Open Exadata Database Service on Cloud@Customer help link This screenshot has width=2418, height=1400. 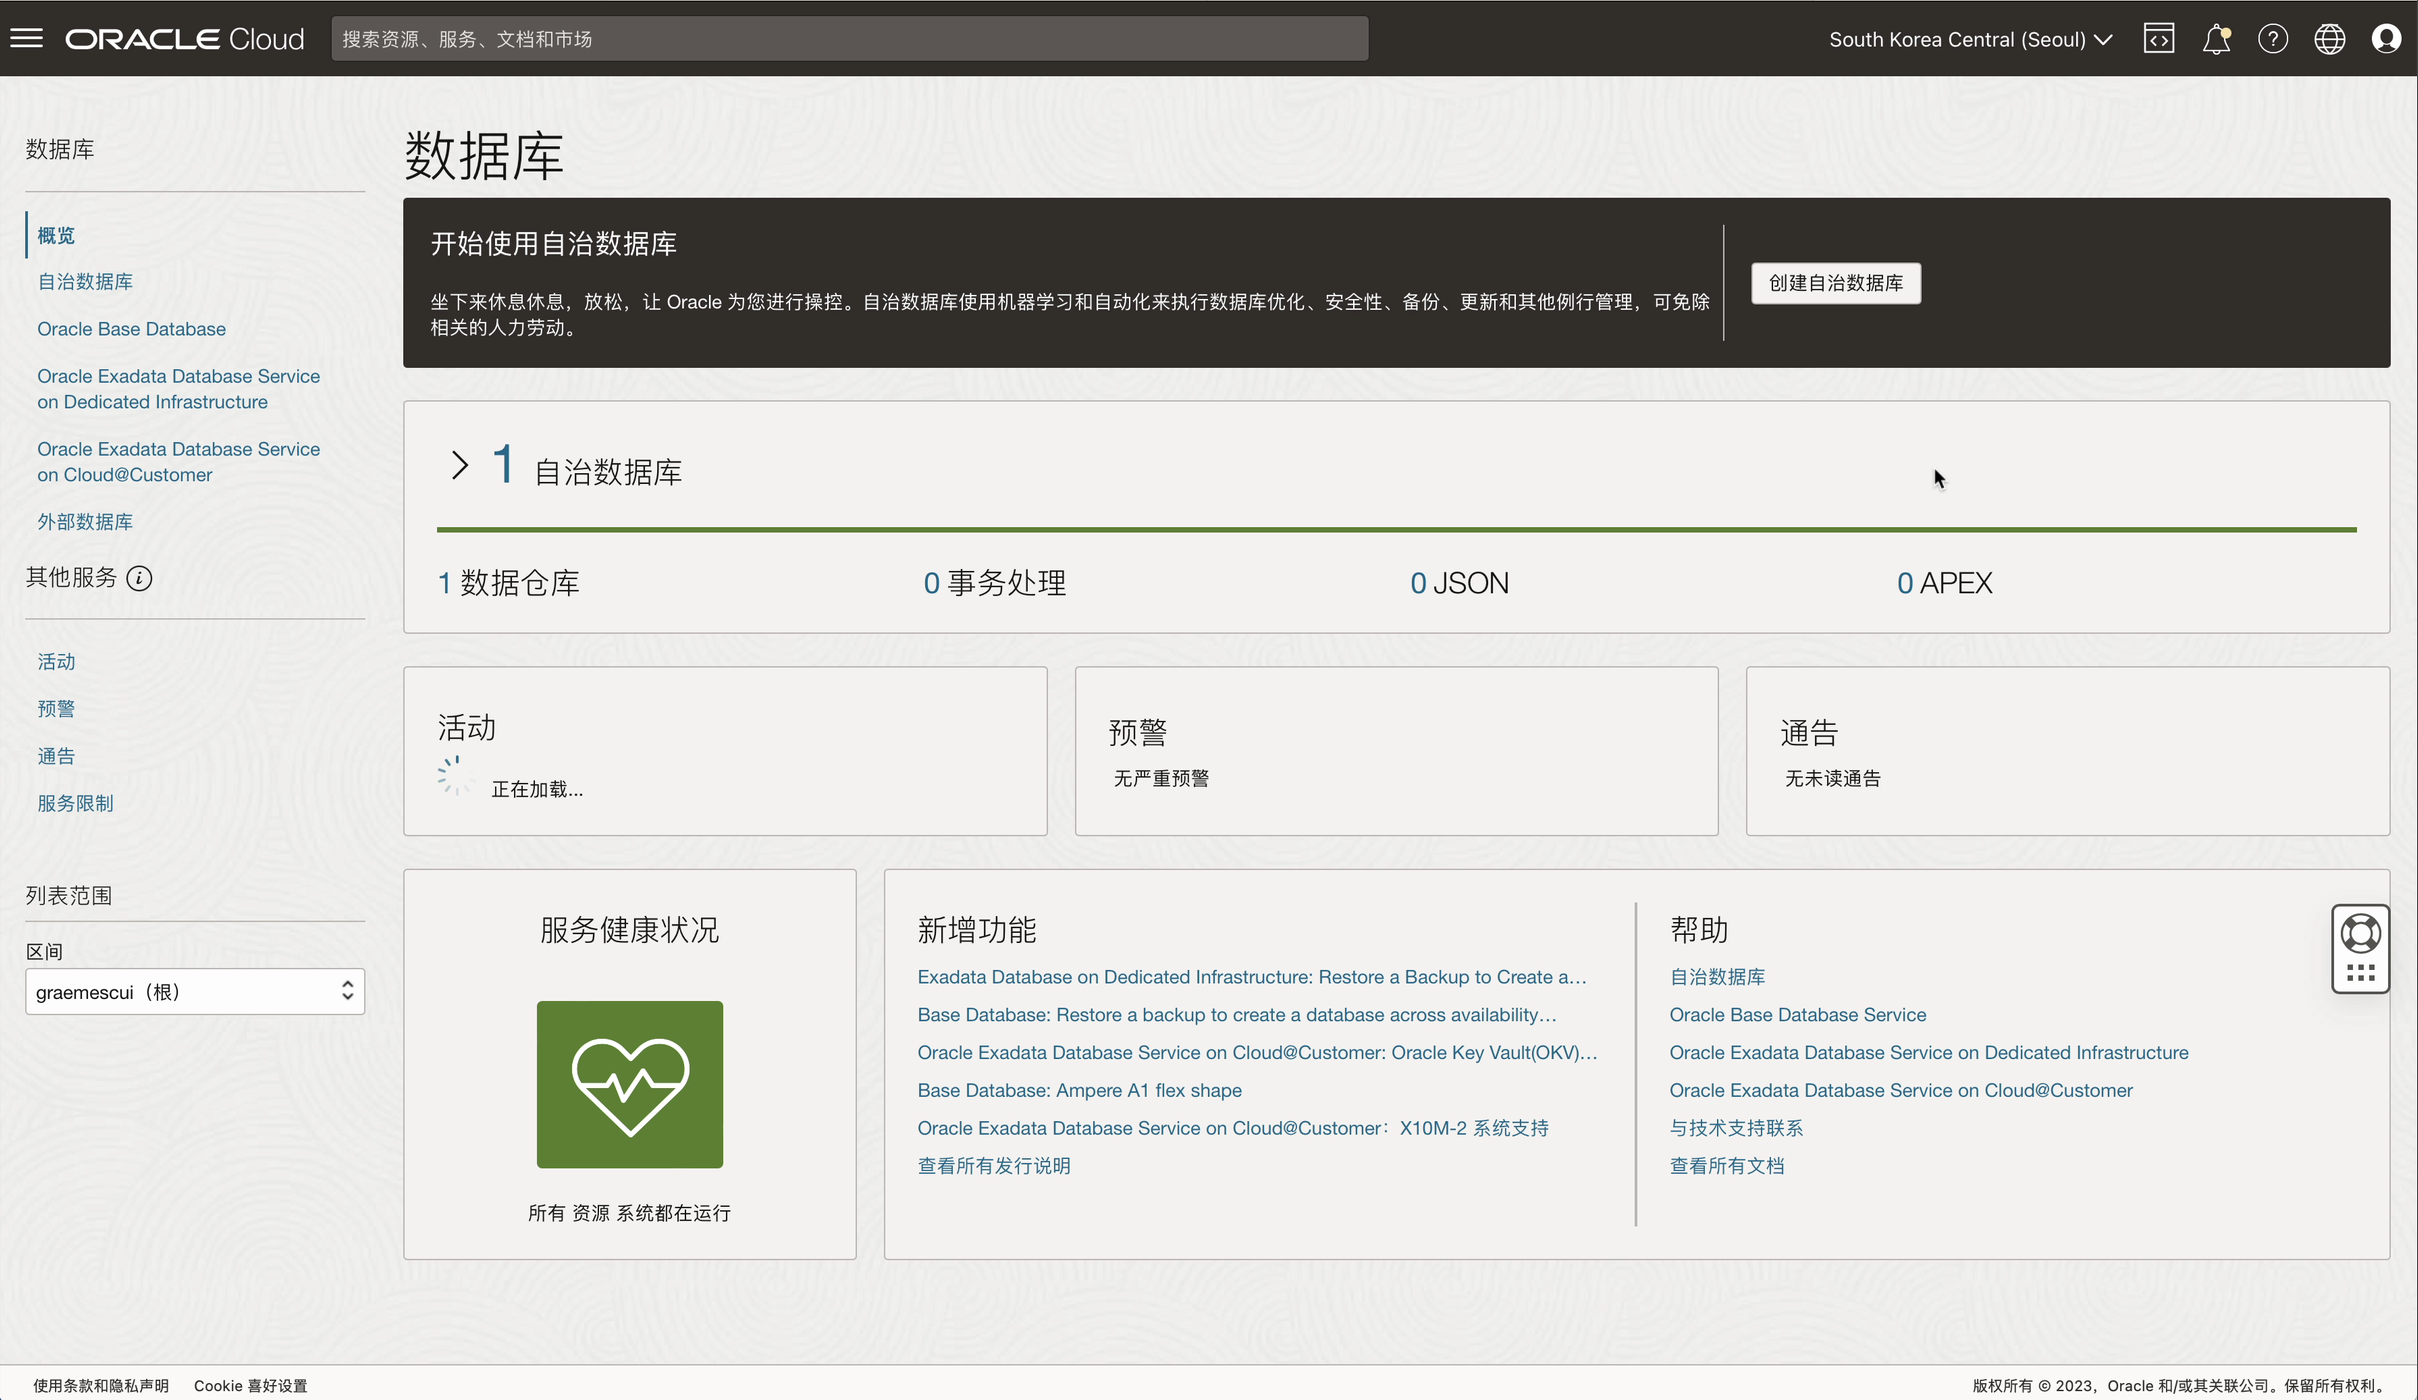point(1901,1090)
